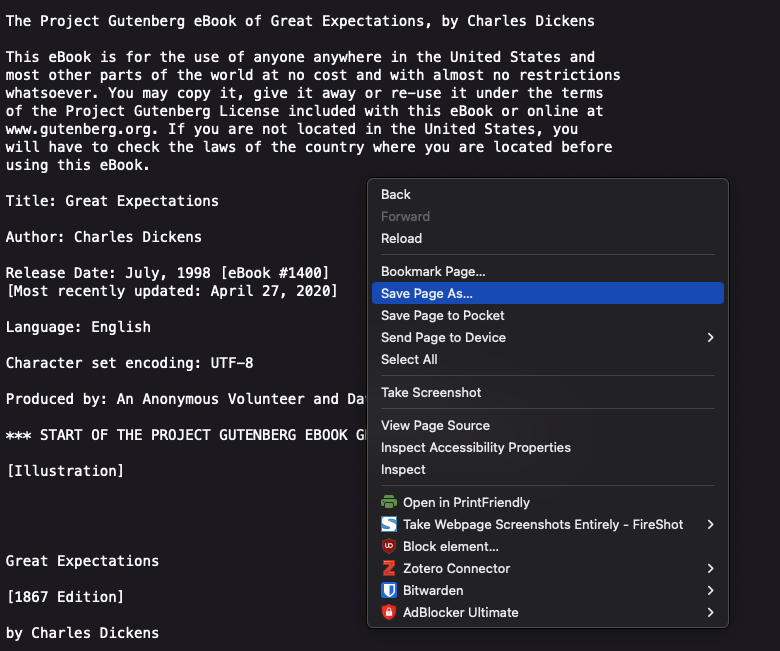Image resolution: width=780 pixels, height=651 pixels.
Task: Open Bookmark Page... menu entry
Action: (433, 271)
